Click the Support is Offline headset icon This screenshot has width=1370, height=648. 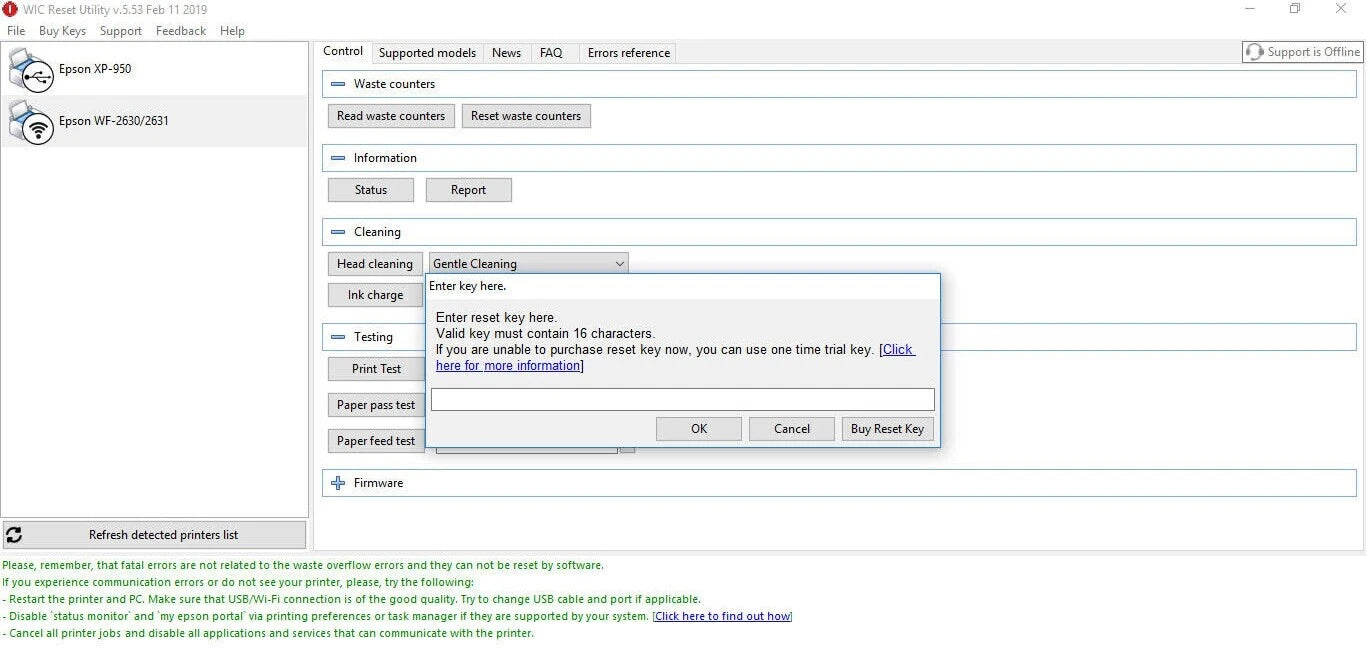[1254, 52]
